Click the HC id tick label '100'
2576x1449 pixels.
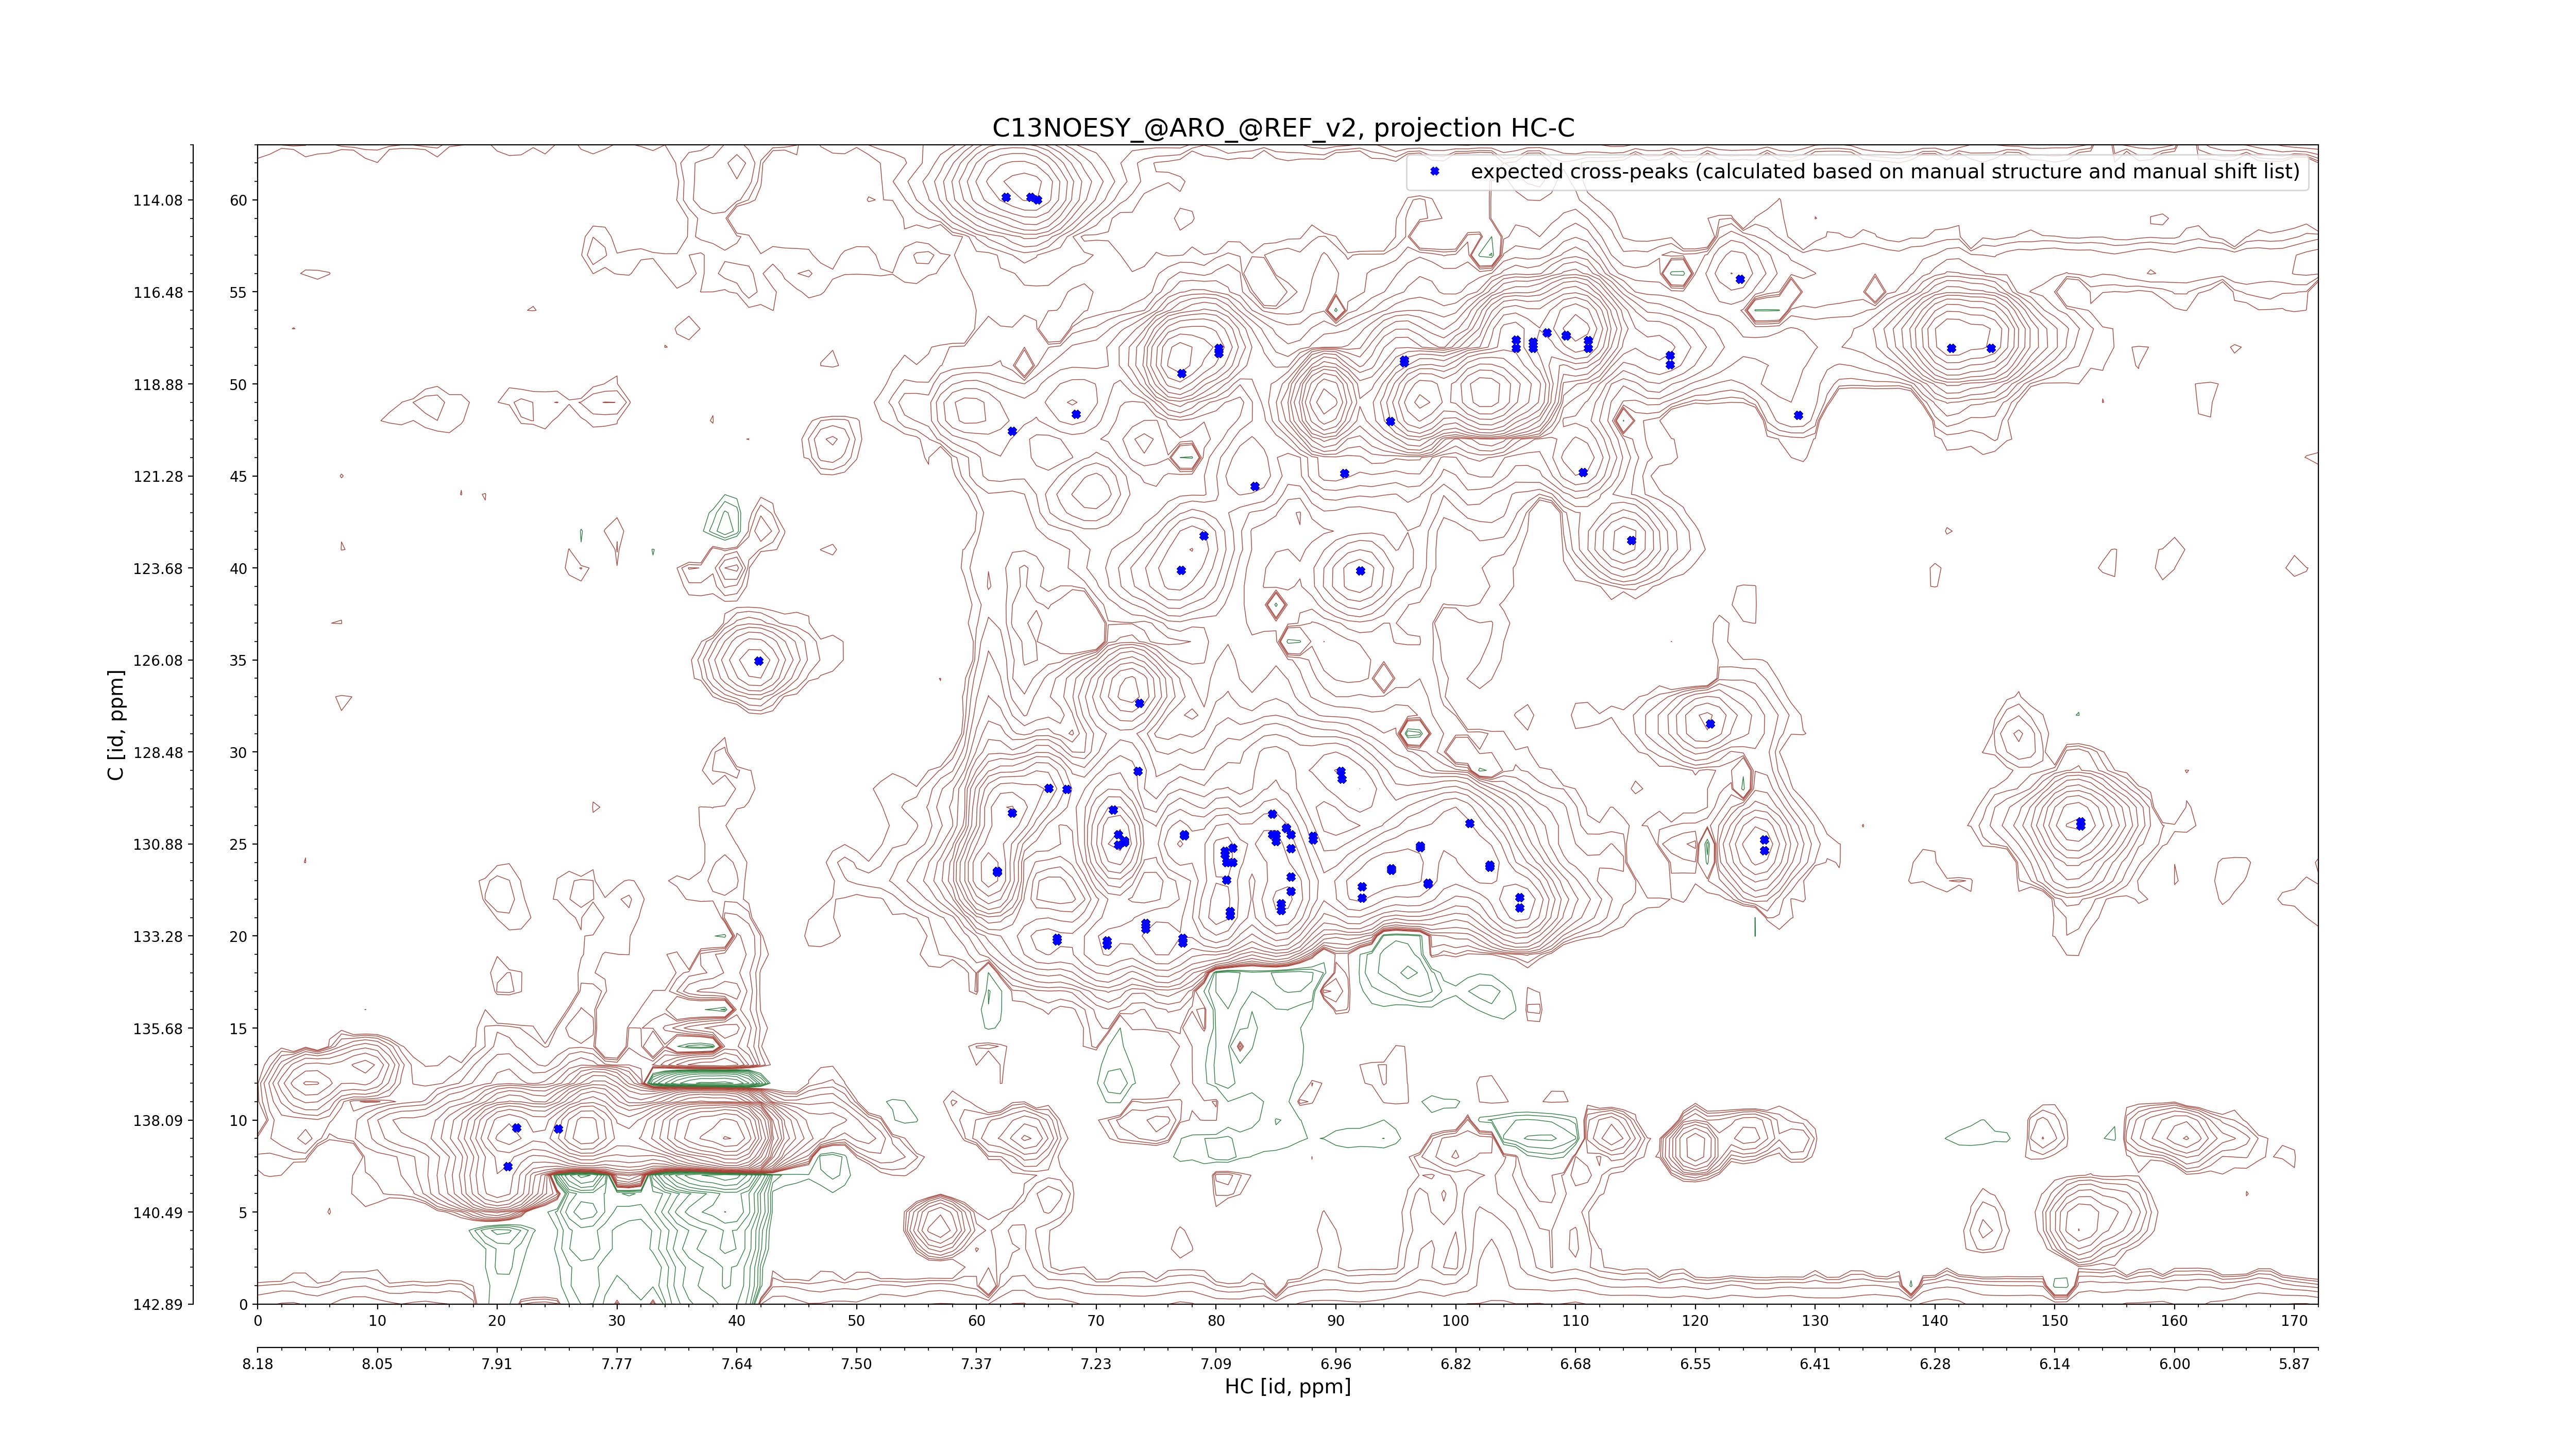point(1456,1321)
